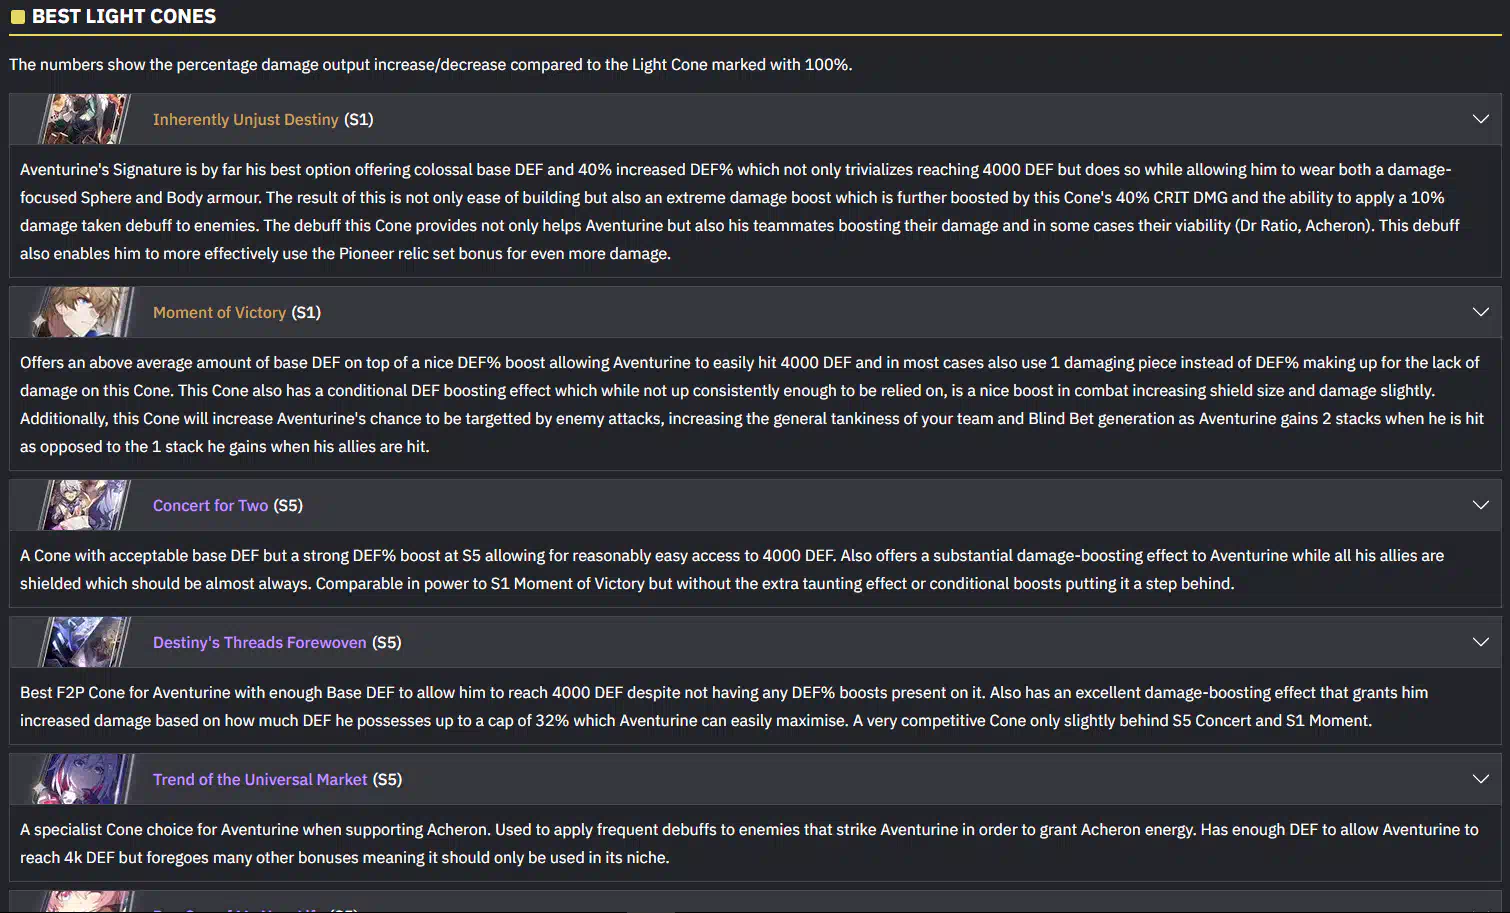Click the Concert for Two light cone image
Screen dimensions: 1510x913
(84, 505)
